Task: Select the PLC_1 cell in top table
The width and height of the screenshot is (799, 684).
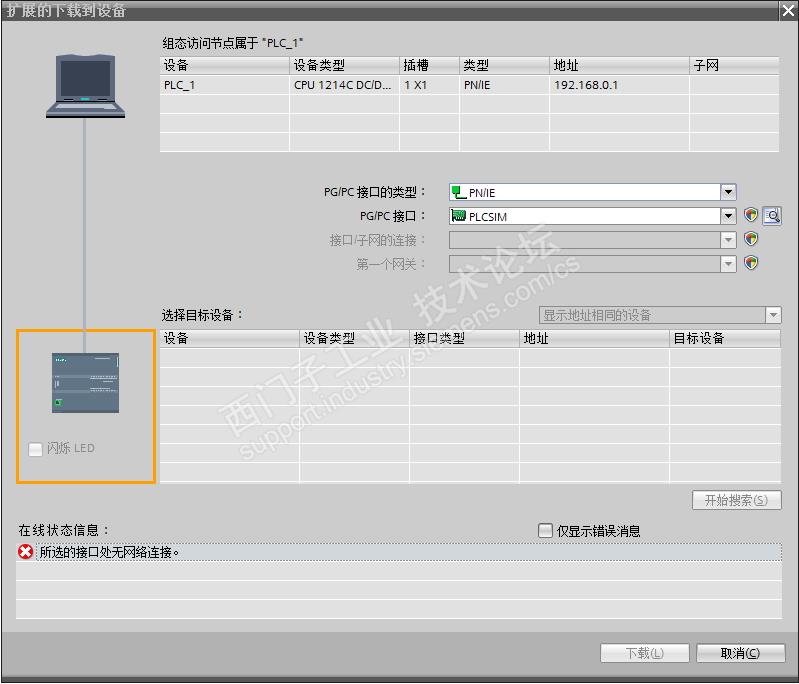Action: pyautogui.click(x=224, y=85)
